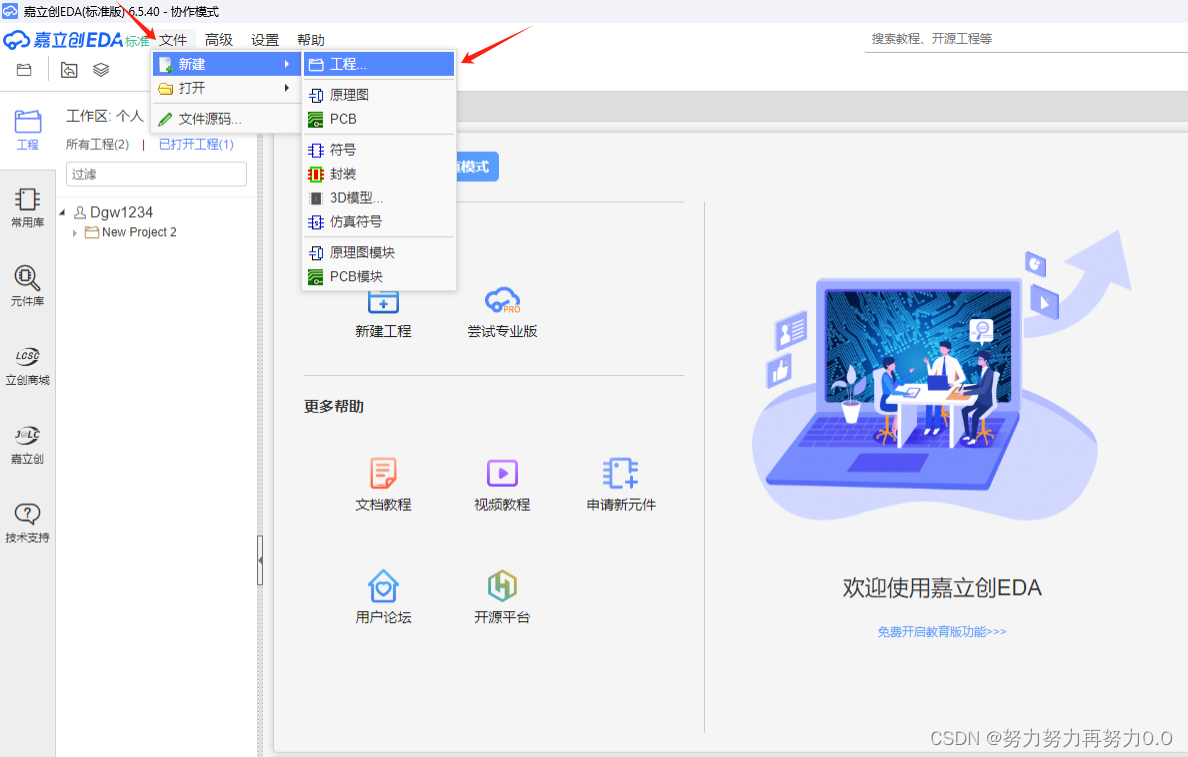Expand the 新建 submenu arrow
The width and height of the screenshot is (1188, 757).
pos(286,64)
